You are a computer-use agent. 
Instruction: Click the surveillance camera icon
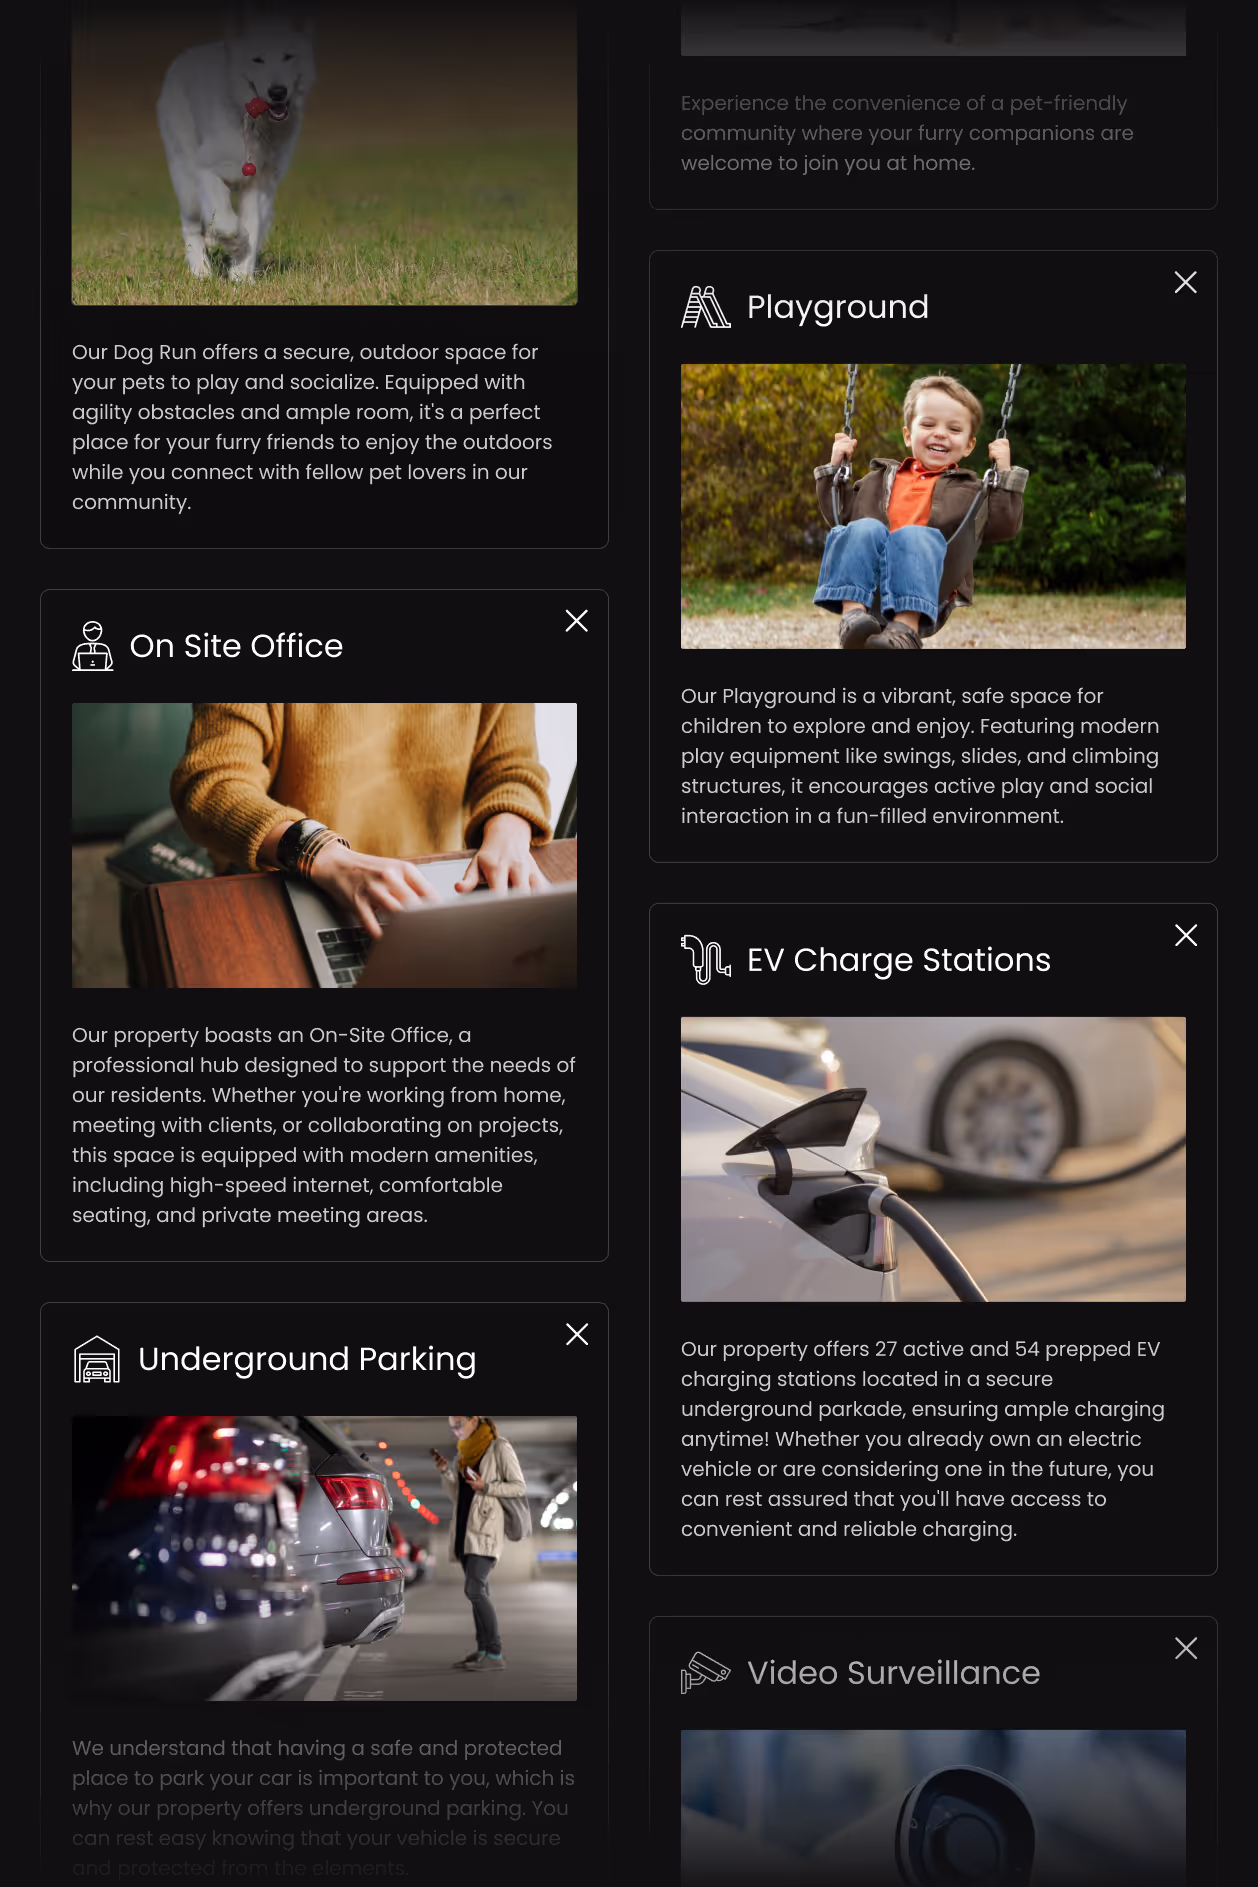[705, 1673]
